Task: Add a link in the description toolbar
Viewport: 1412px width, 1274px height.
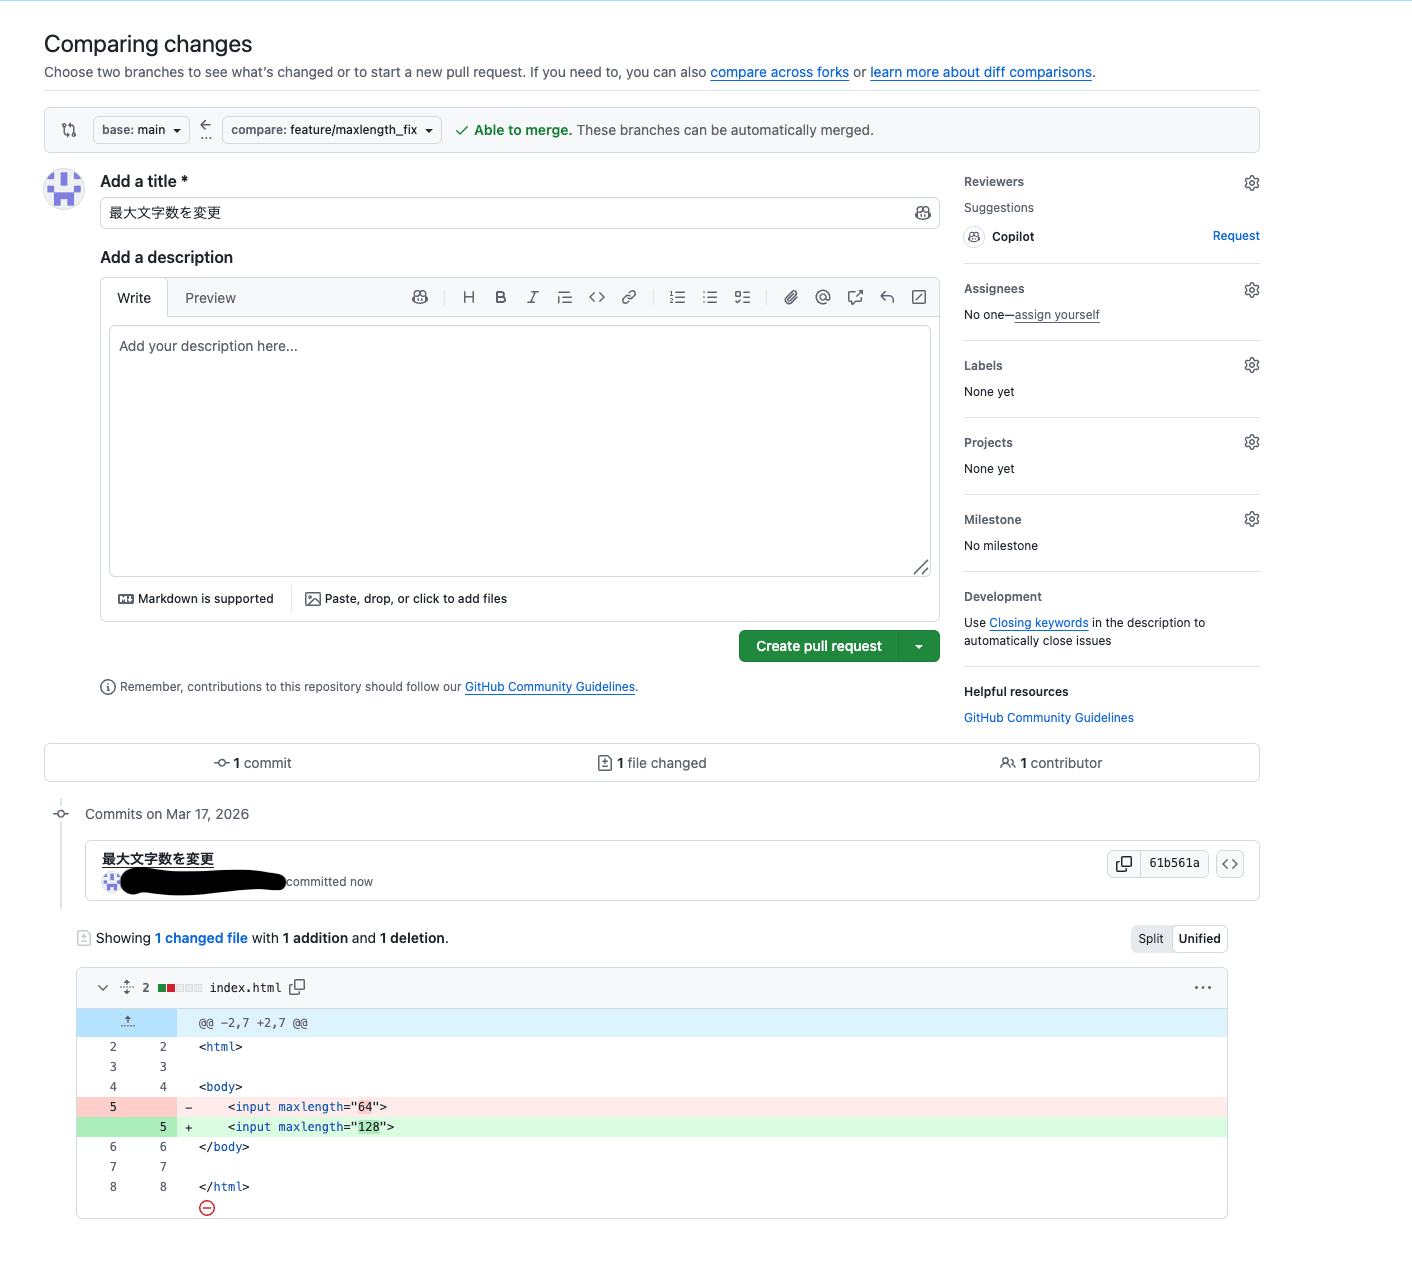Action: pyautogui.click(x=629, y=297)
